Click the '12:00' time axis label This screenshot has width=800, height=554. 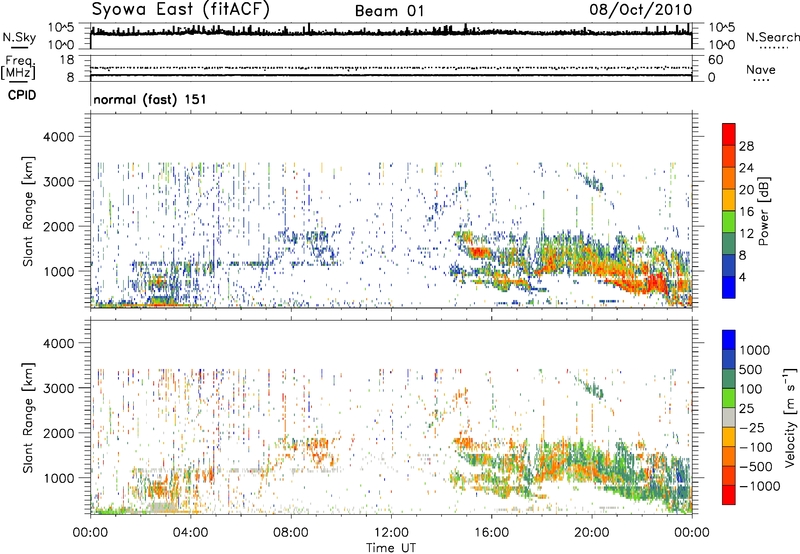click(391, 533)
